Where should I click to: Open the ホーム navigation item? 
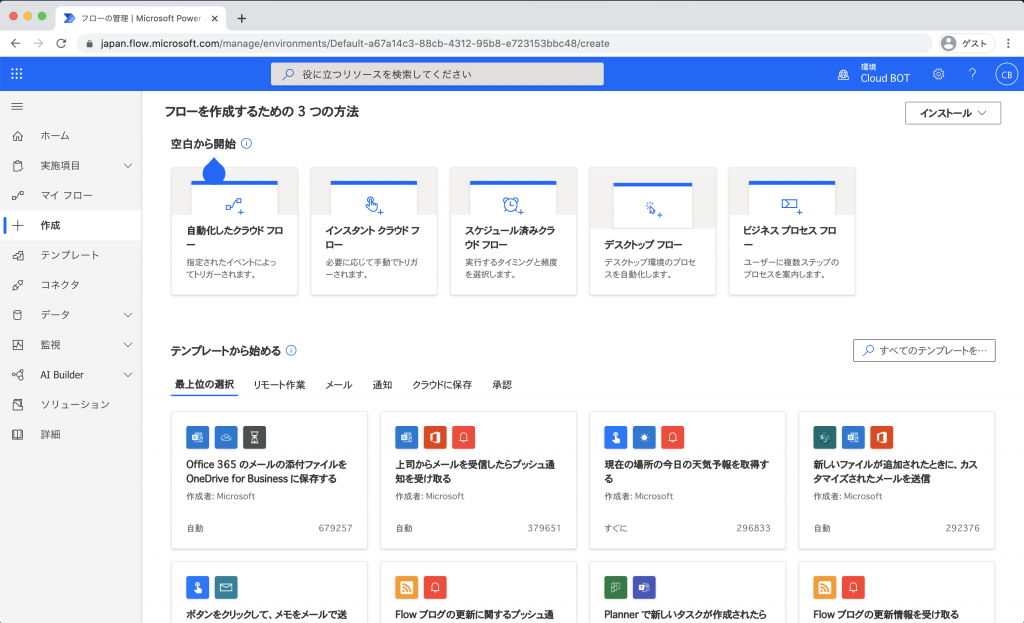click(x=71, y=136)
